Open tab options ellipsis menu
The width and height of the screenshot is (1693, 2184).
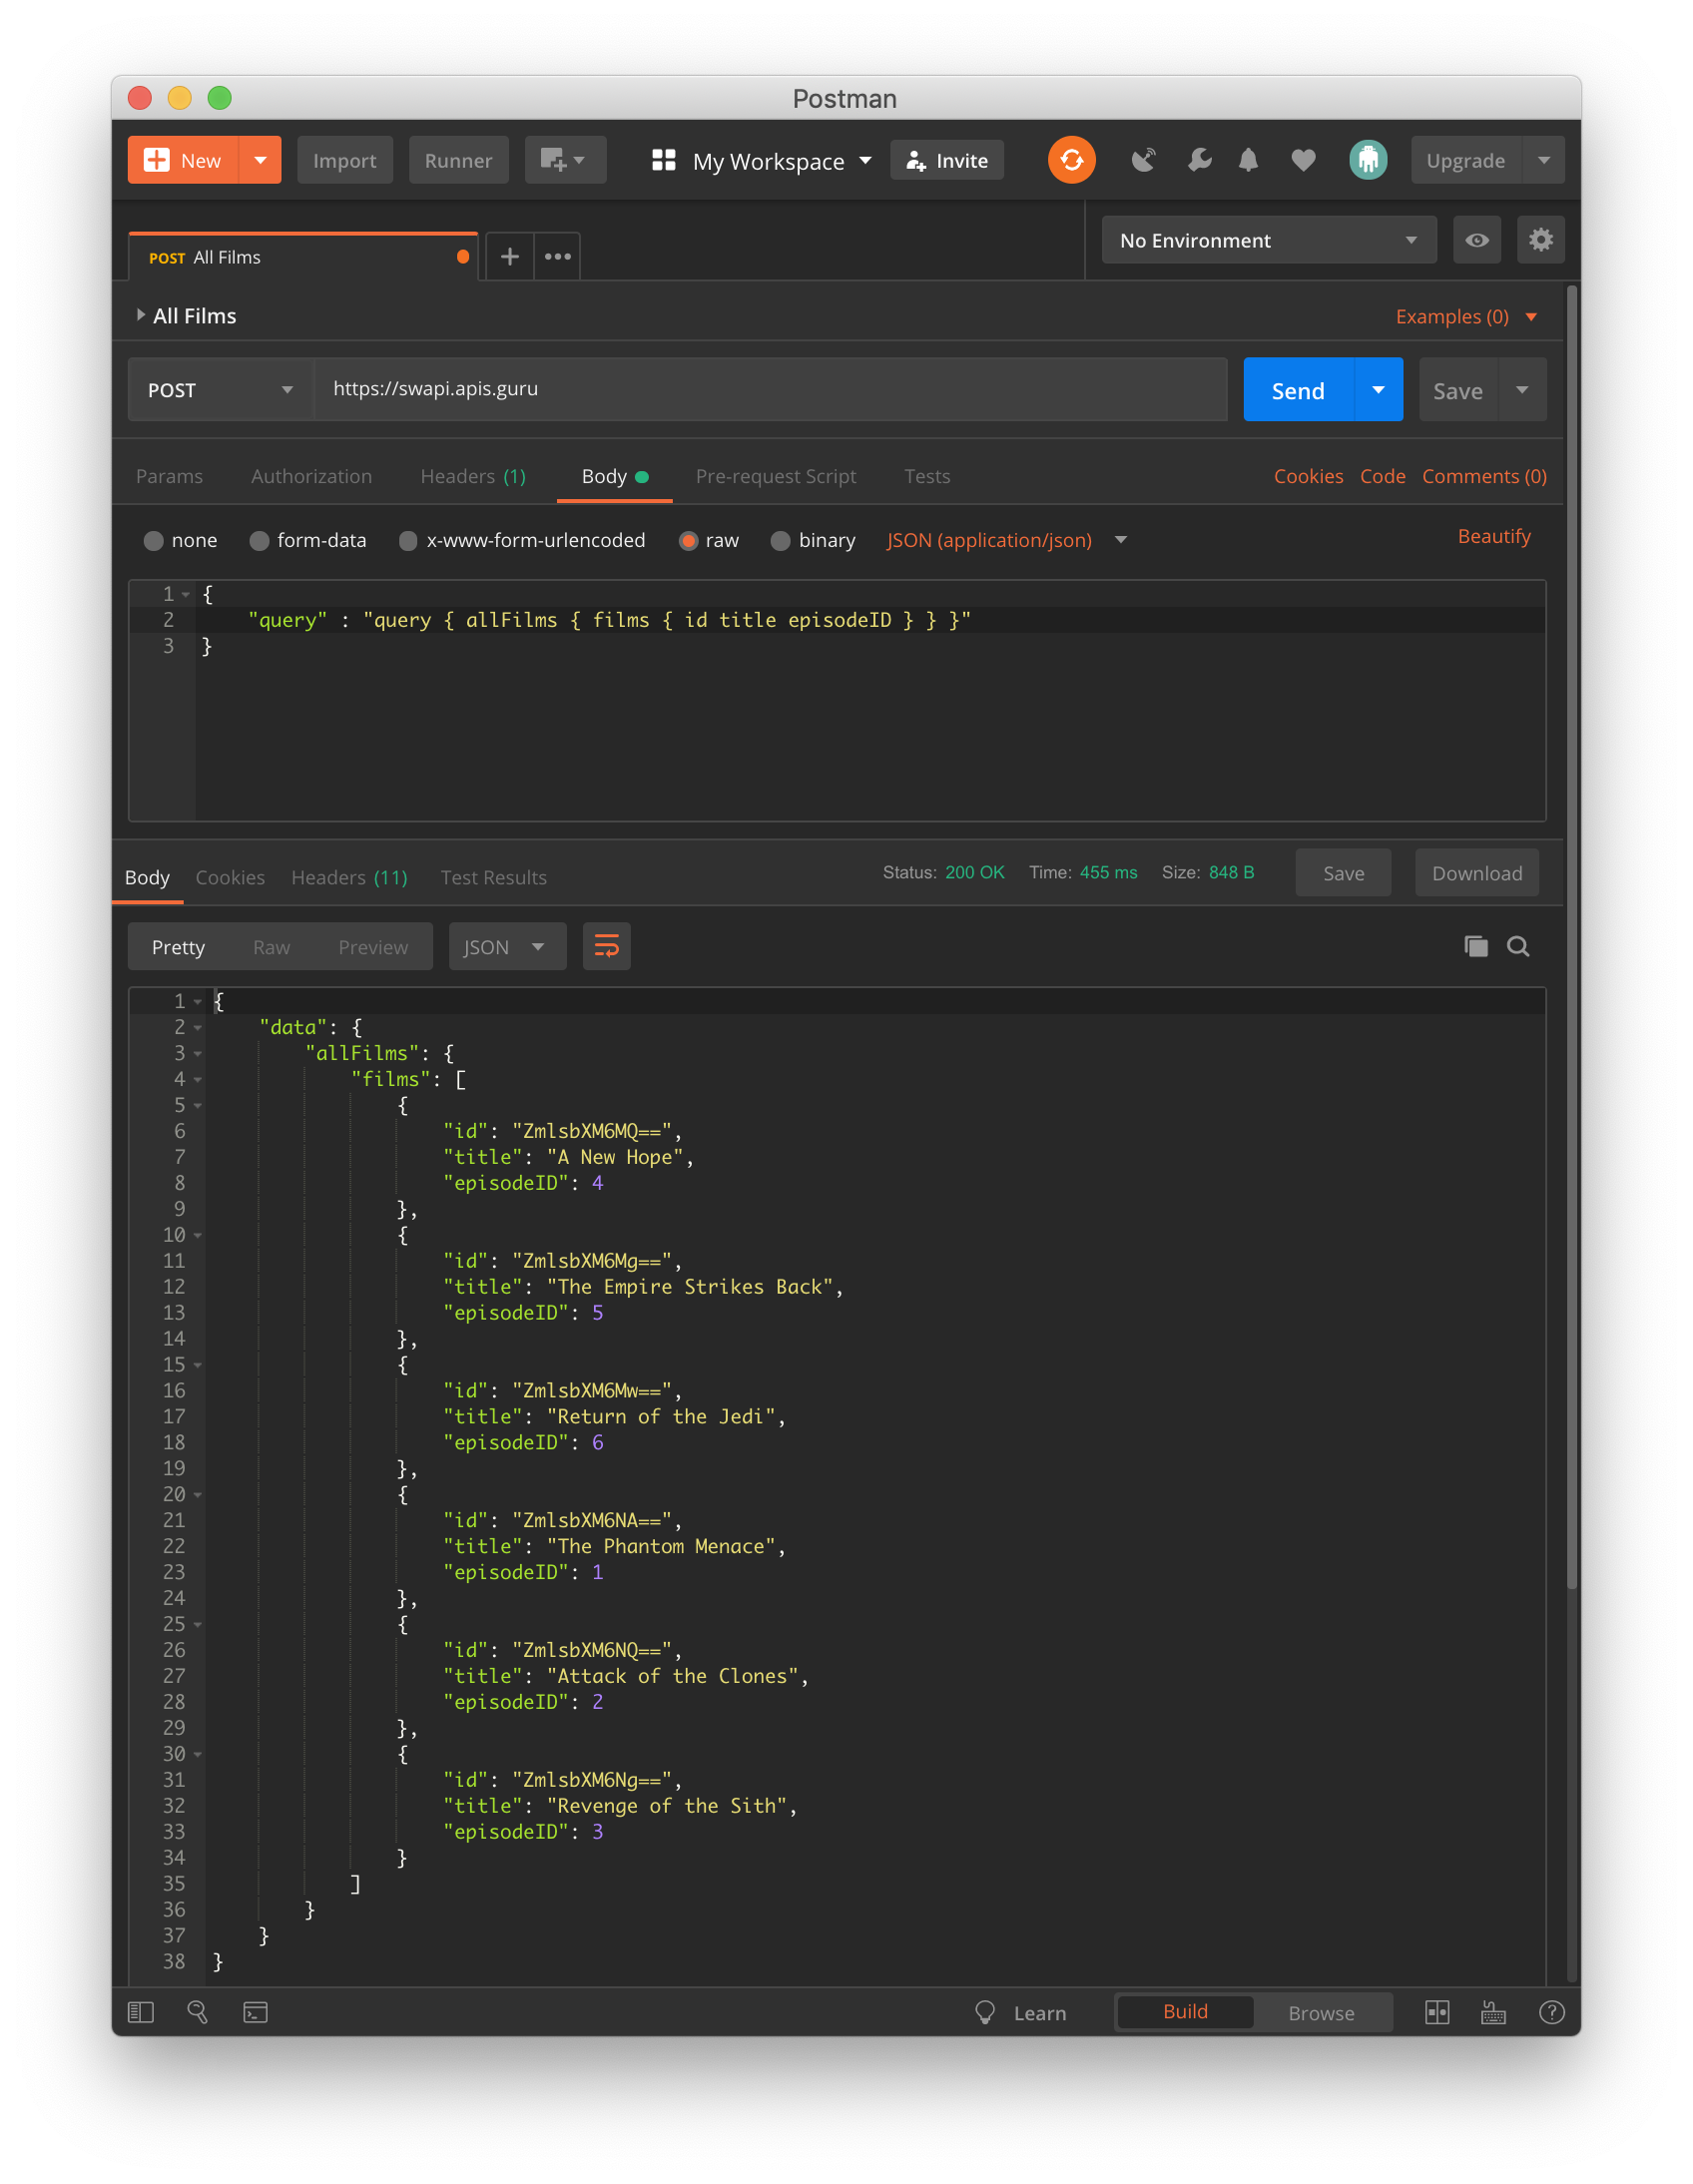(558, 257)
